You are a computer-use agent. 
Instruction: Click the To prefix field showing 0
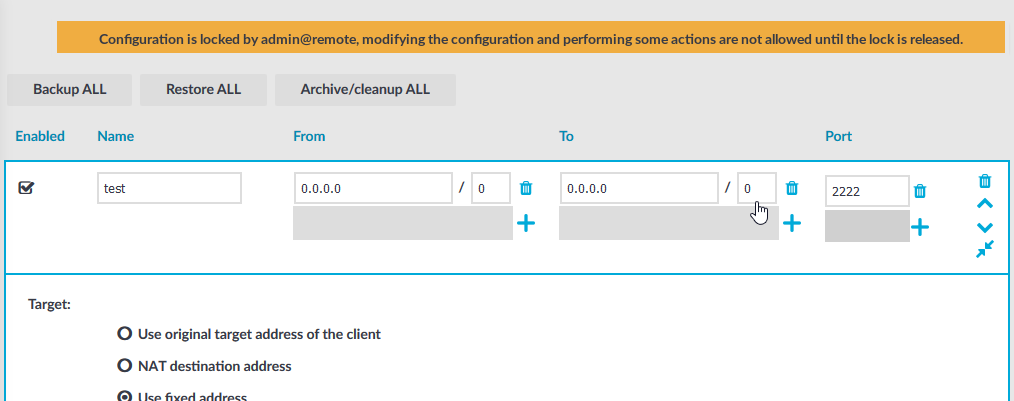click(757, 188)
